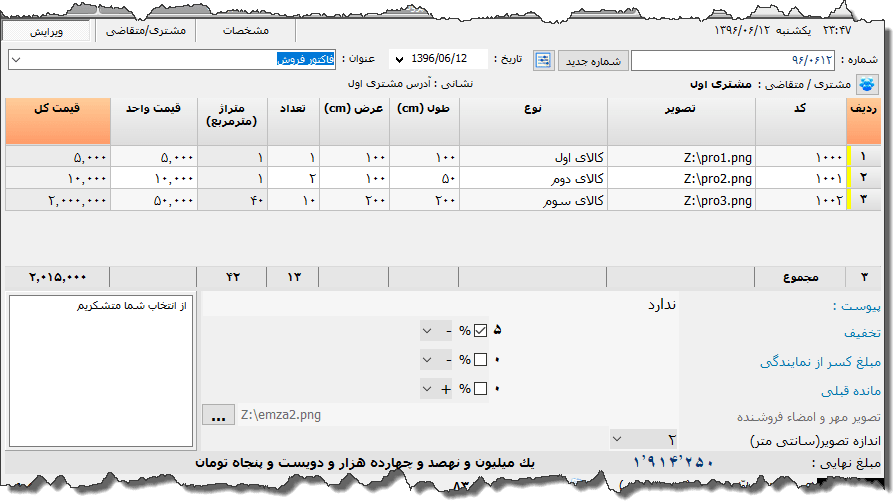Click the کالای اول type cell

(x=533, y=157)
